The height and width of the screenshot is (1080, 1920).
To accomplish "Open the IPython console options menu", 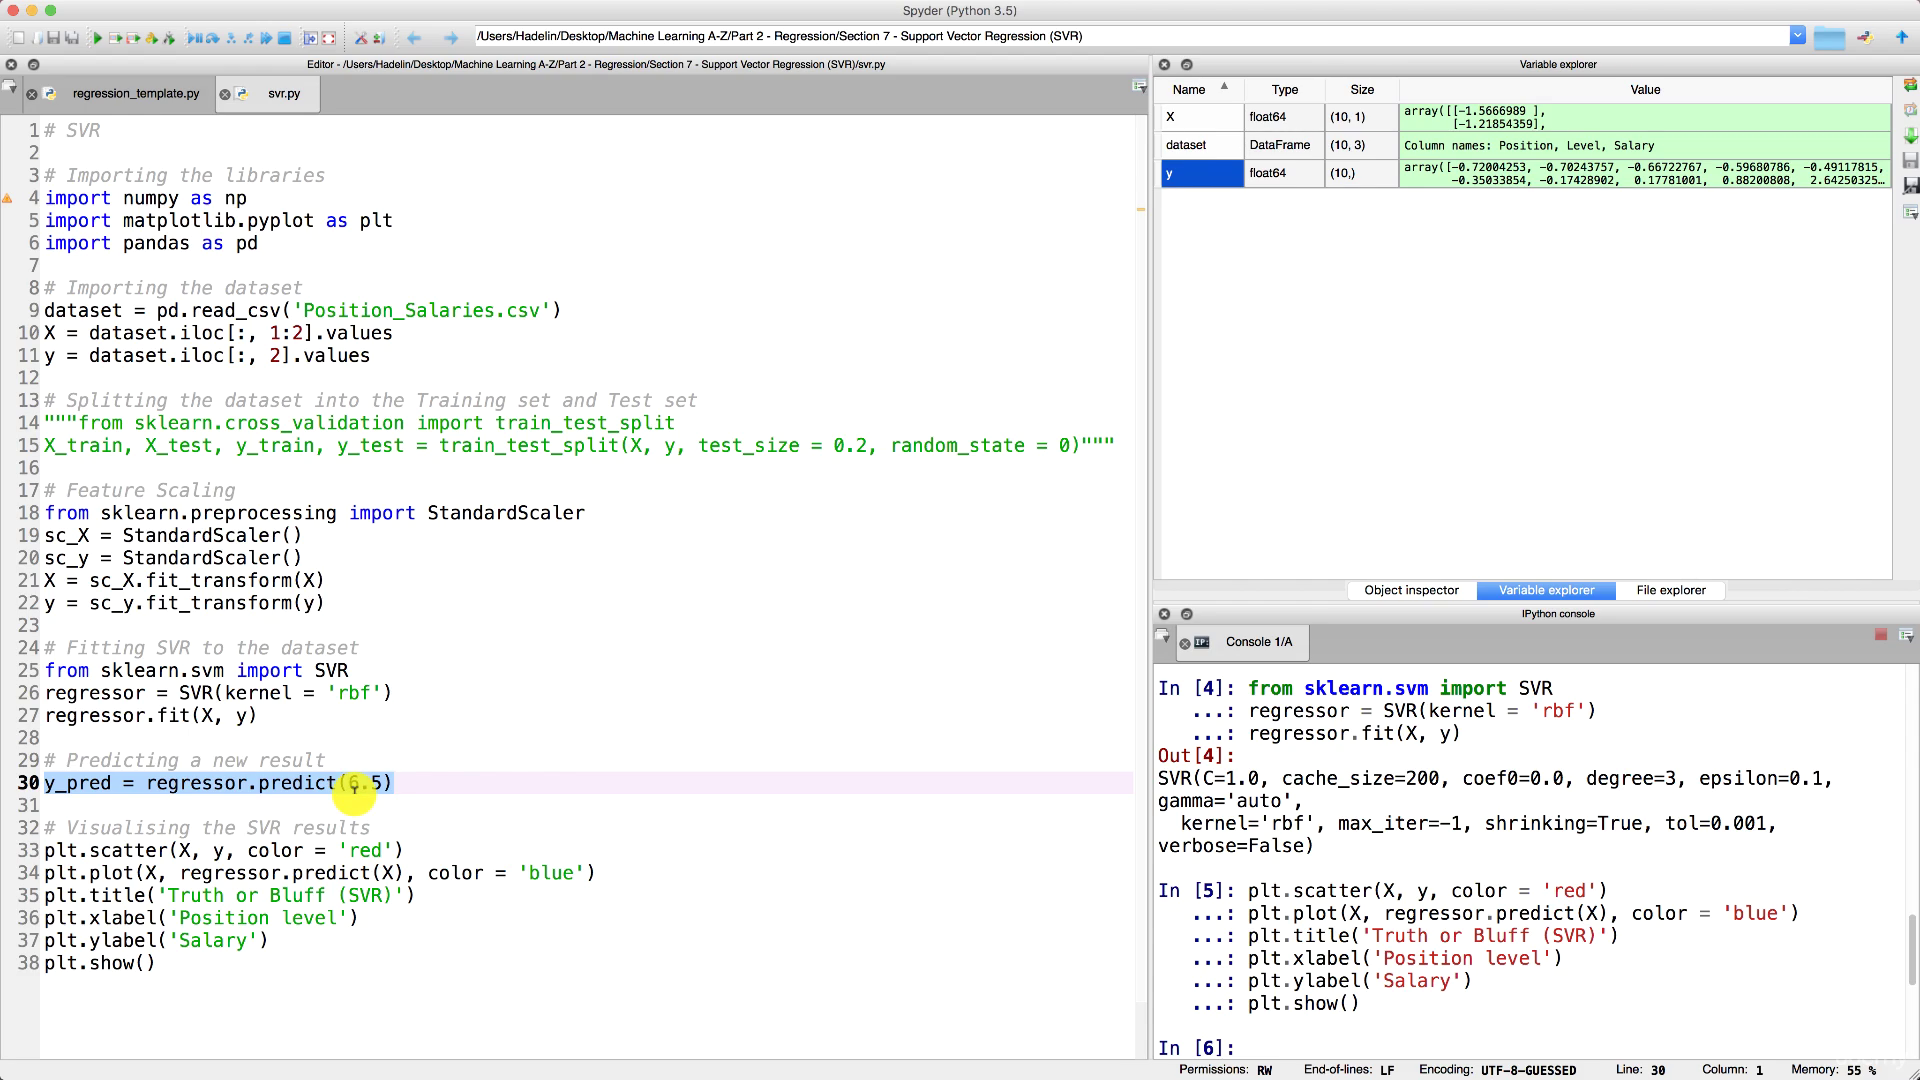I will [x=1906, y=635].
